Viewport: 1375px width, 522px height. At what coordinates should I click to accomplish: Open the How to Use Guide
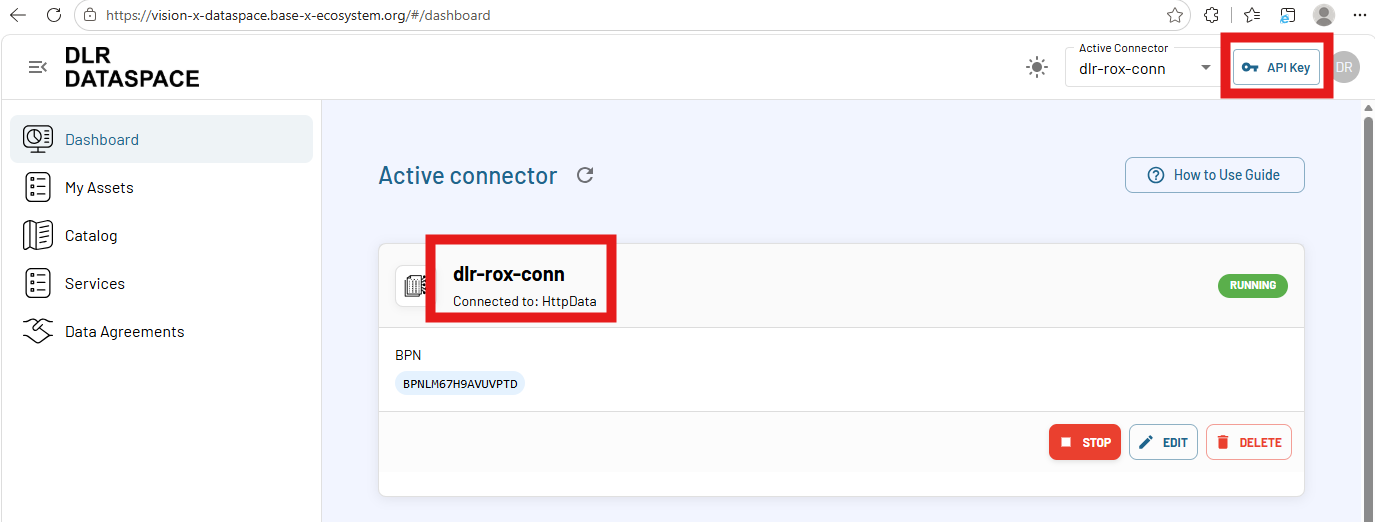pos(1215,175)
